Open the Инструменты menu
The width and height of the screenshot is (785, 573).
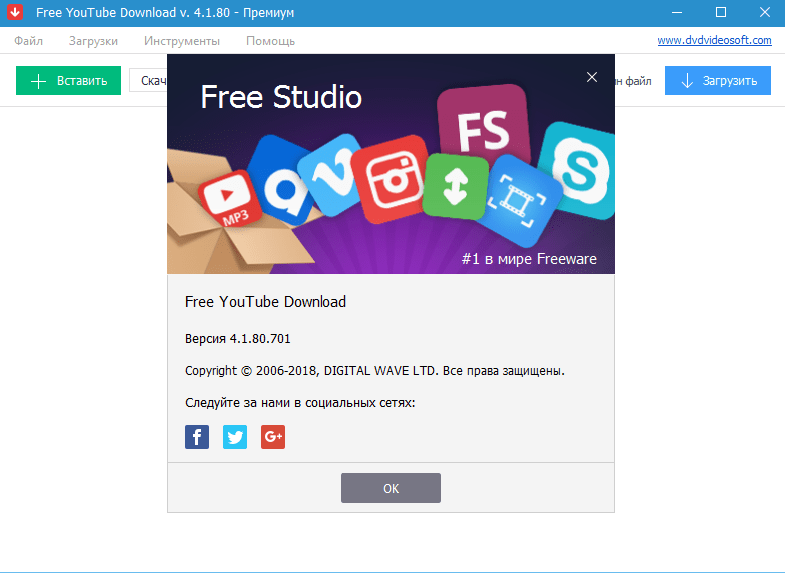coord(181,41)
